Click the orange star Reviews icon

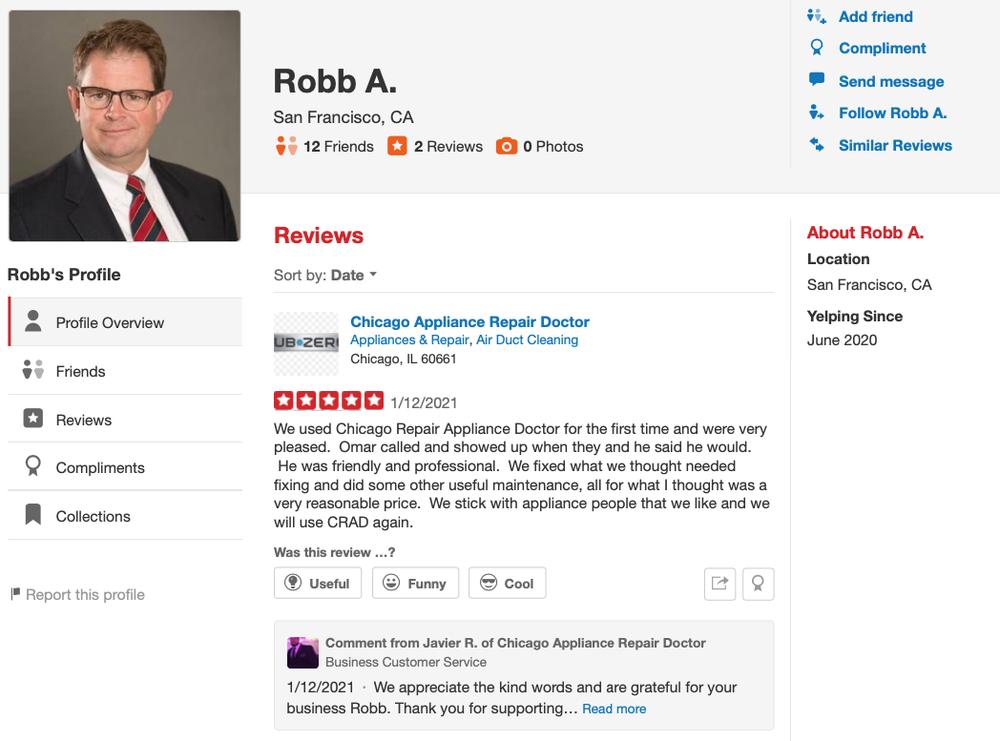[398, 146]
